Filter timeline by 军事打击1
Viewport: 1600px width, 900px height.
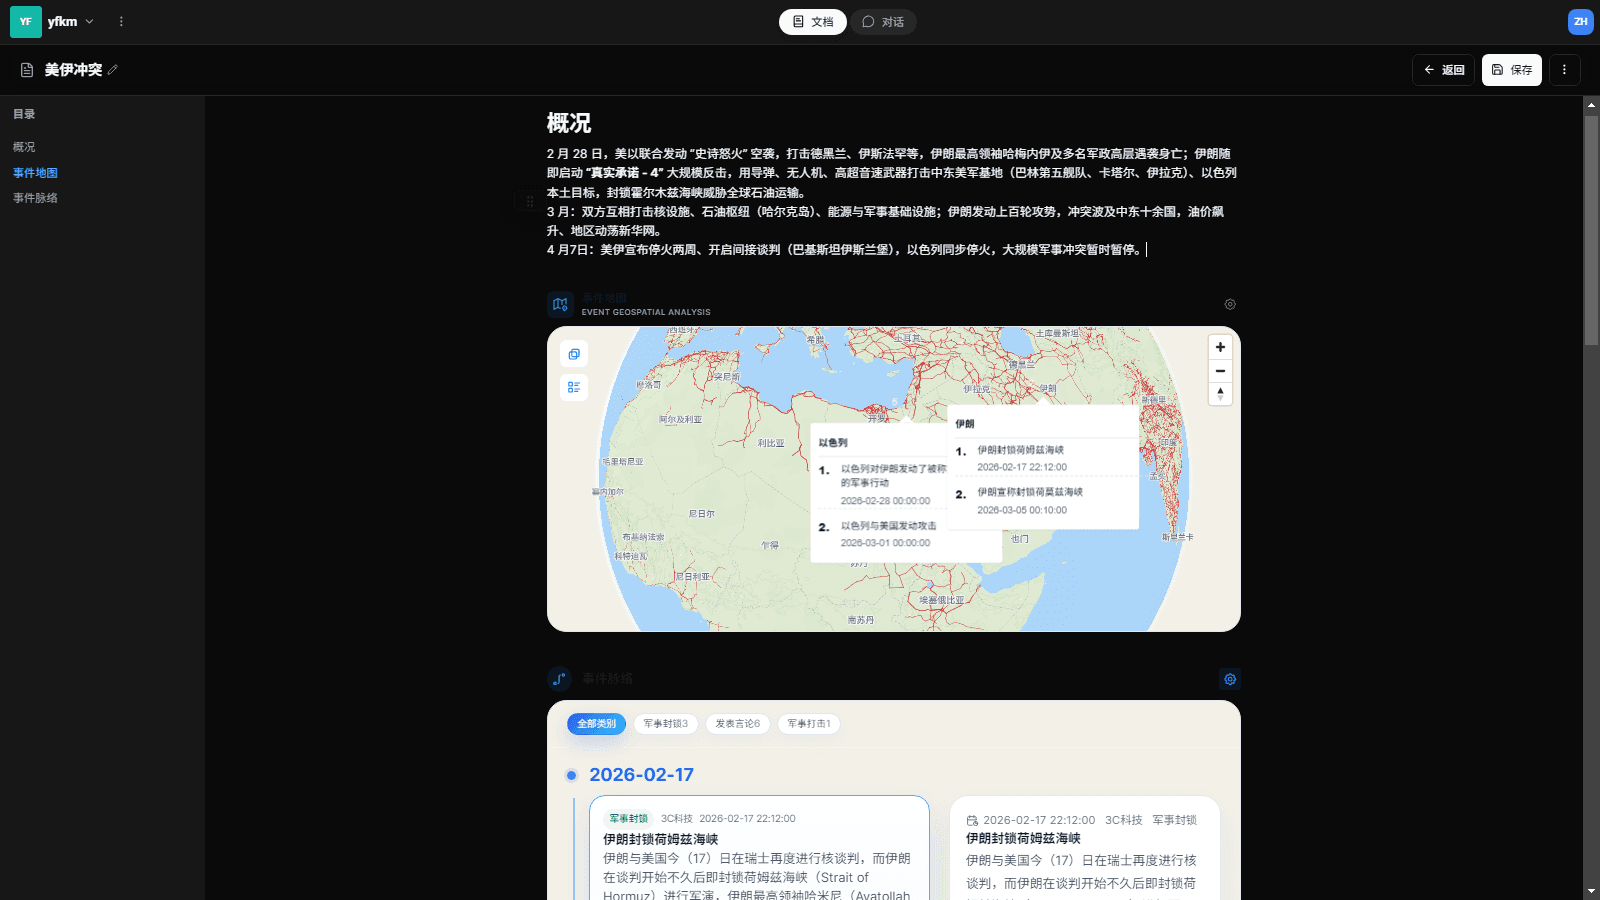(x=809, y=724)
